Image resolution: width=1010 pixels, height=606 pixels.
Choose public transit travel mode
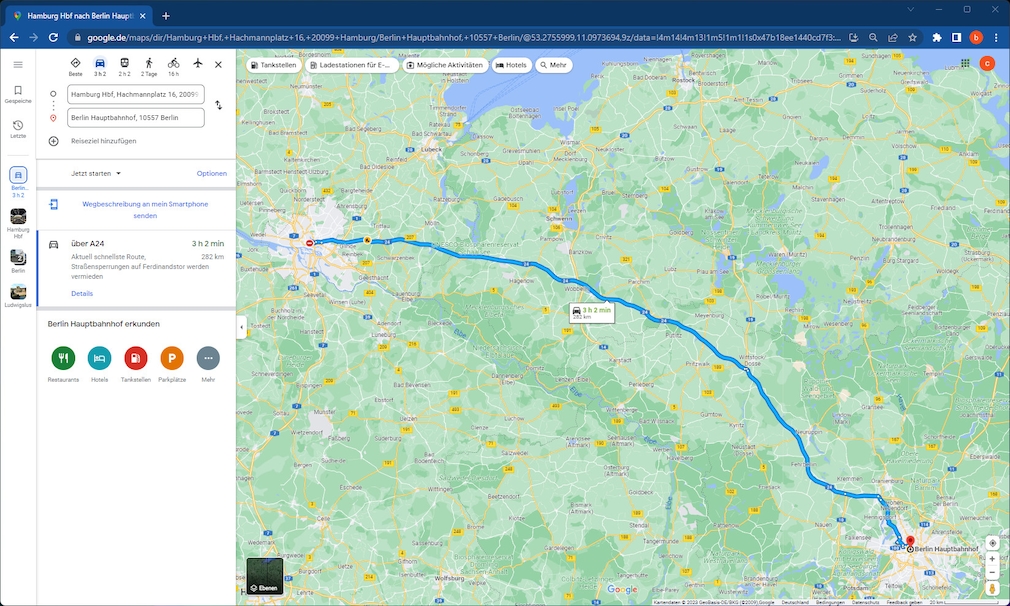(x=124, y=64)
